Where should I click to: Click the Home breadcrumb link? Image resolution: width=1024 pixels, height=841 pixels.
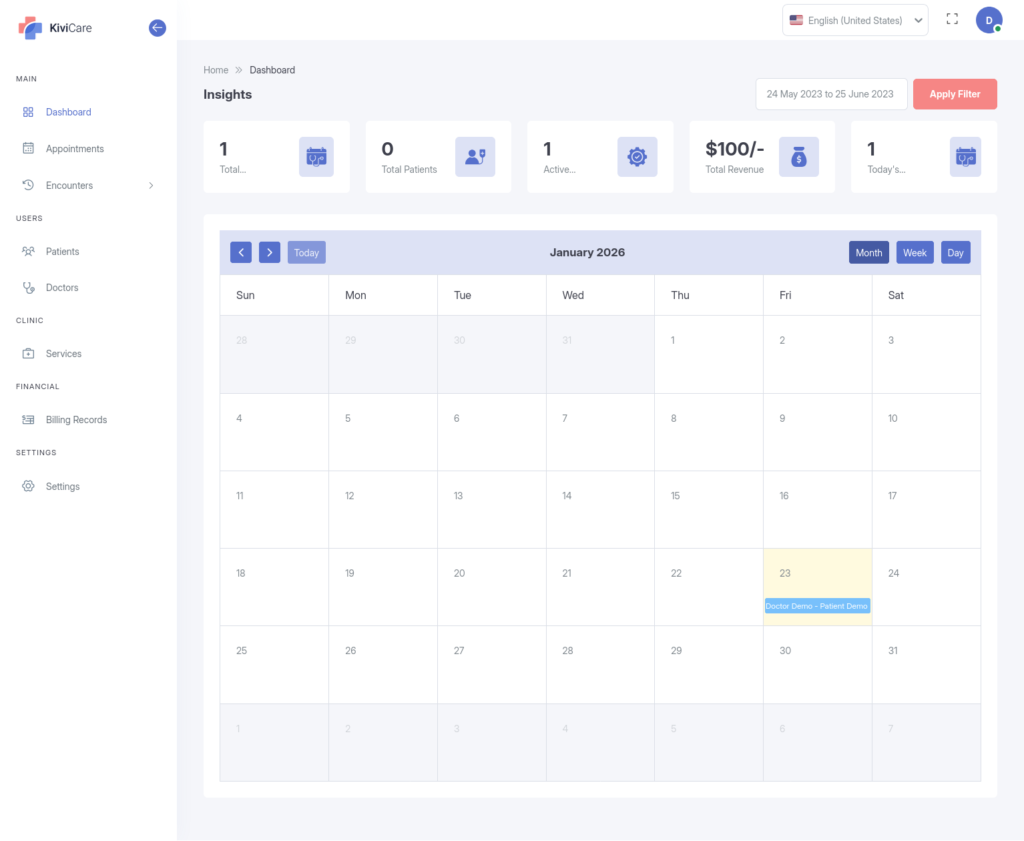215,70
